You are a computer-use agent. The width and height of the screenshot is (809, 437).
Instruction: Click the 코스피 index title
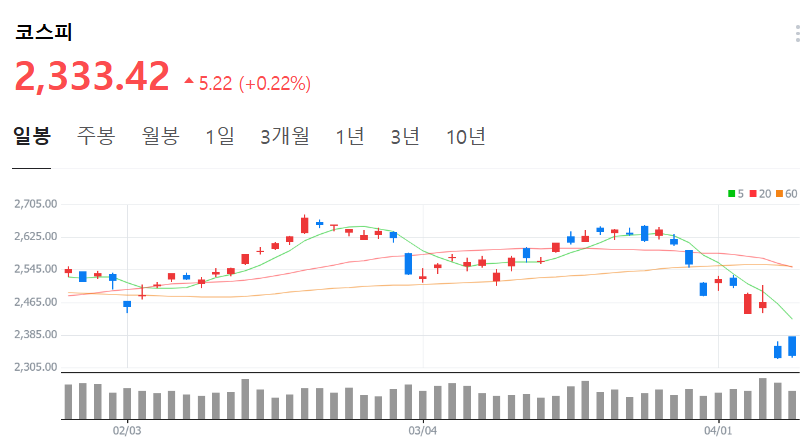43,33
